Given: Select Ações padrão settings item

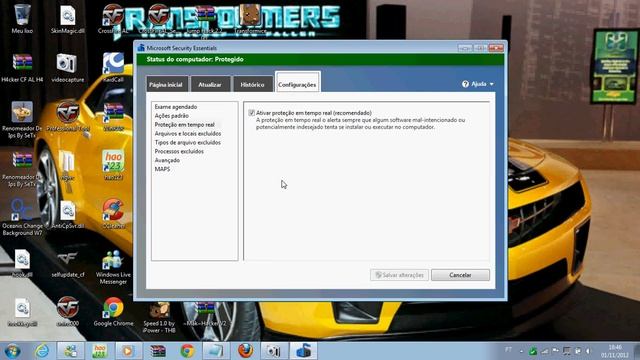Looking at the screenshot, I should click(171, 116).
